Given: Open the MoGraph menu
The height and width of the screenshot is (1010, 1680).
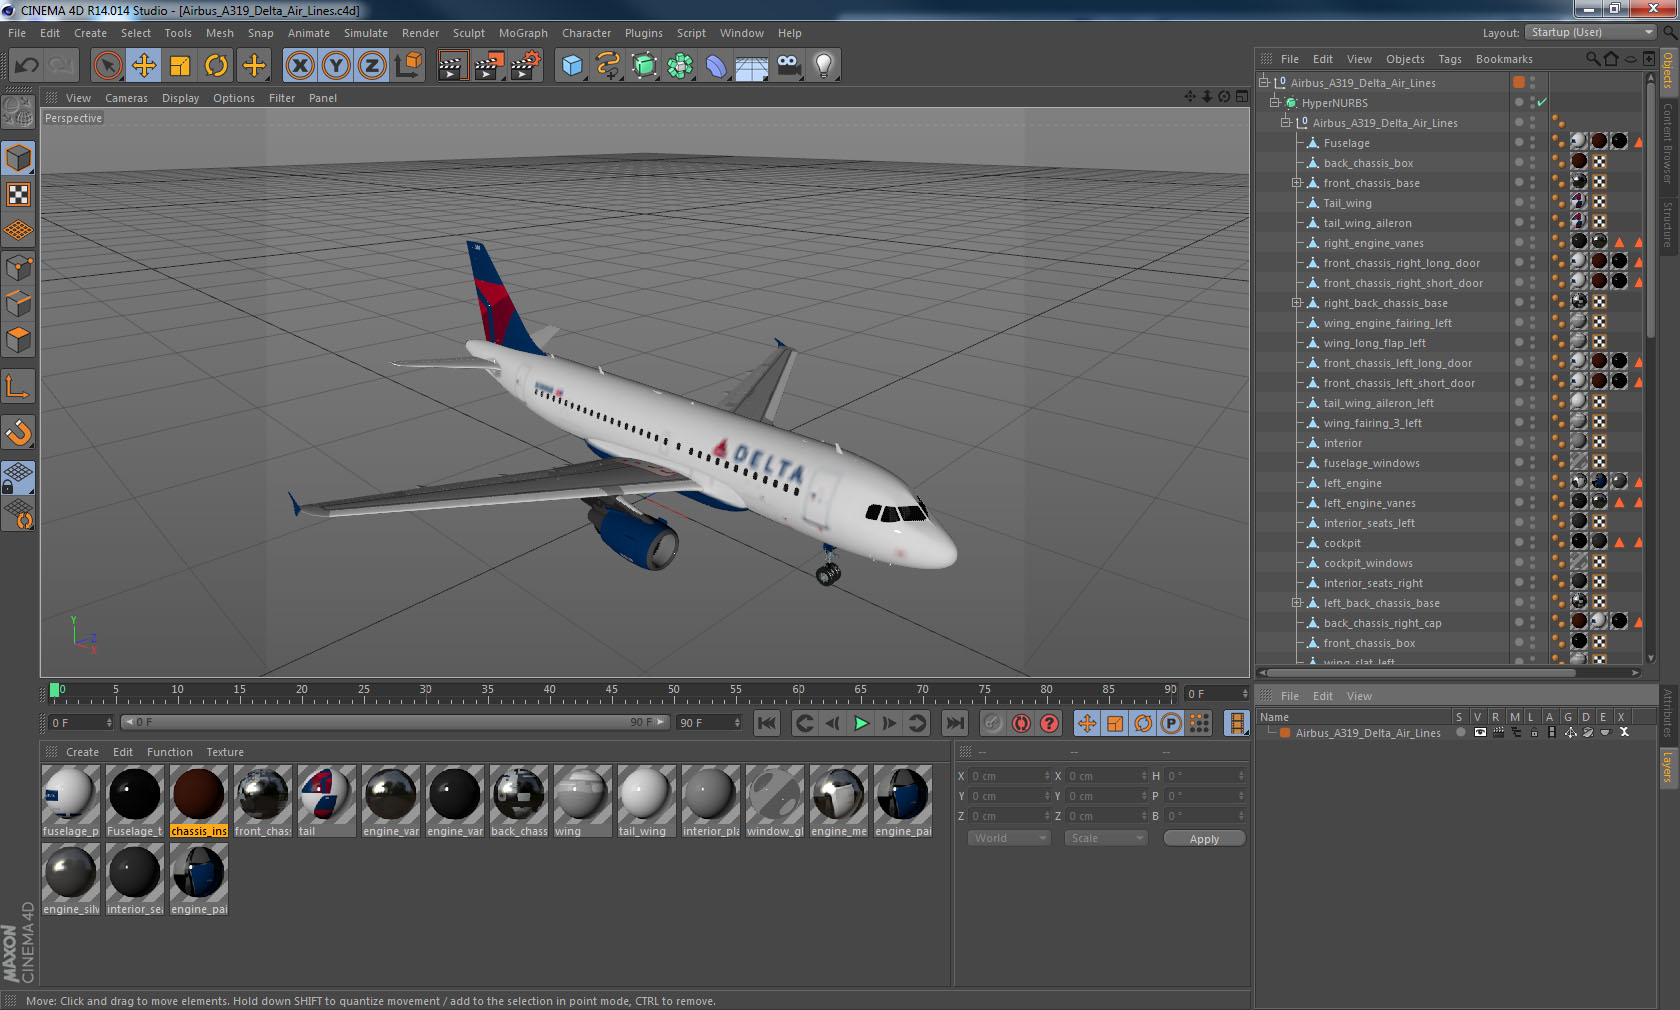Looking at the screenshot, I should tap(523, 33).
